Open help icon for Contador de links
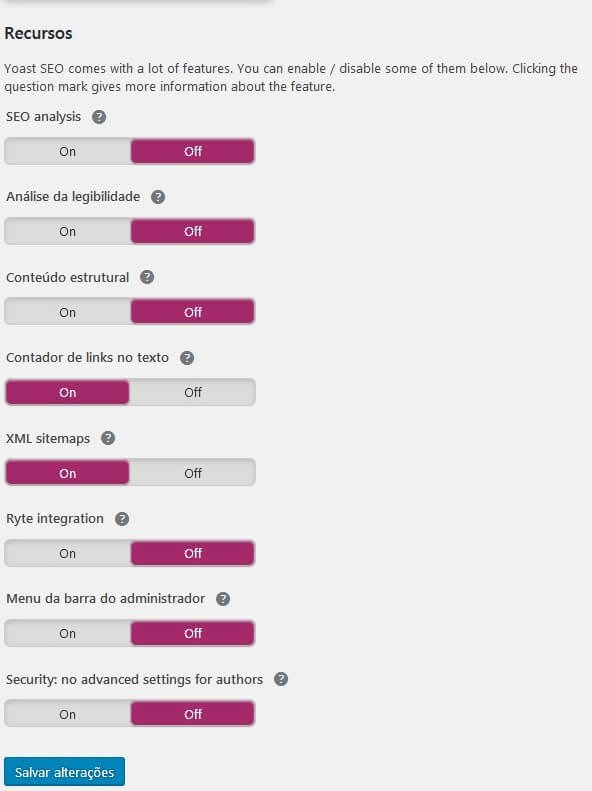This screenshot has width=592, height=791. 187,358
